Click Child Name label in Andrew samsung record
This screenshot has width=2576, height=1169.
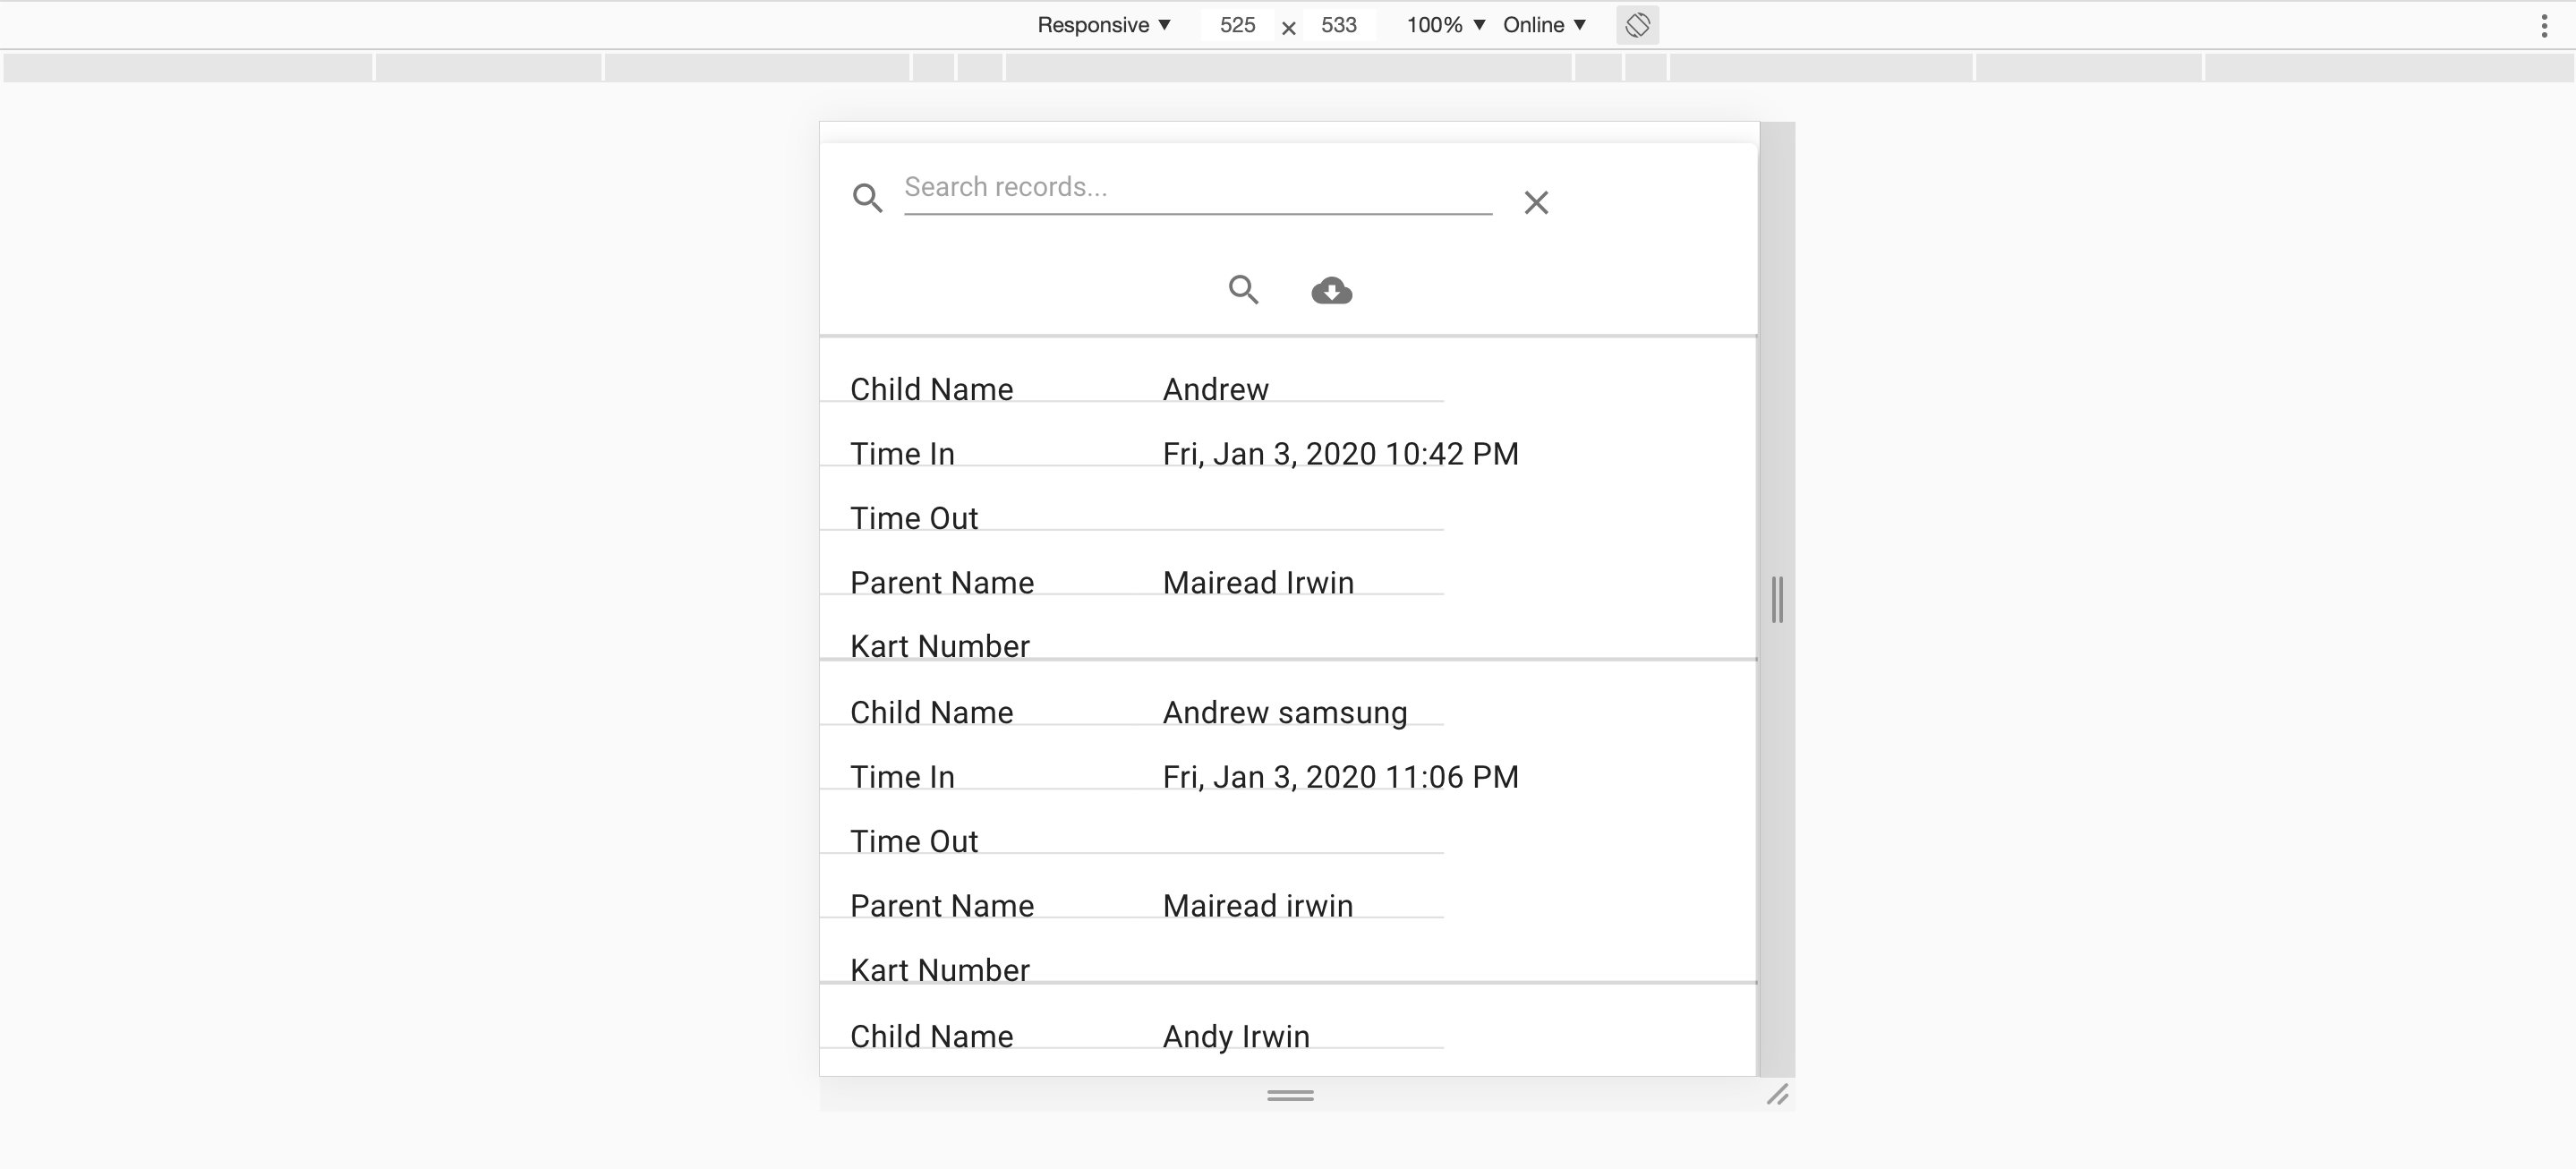[x=931, y=712]
